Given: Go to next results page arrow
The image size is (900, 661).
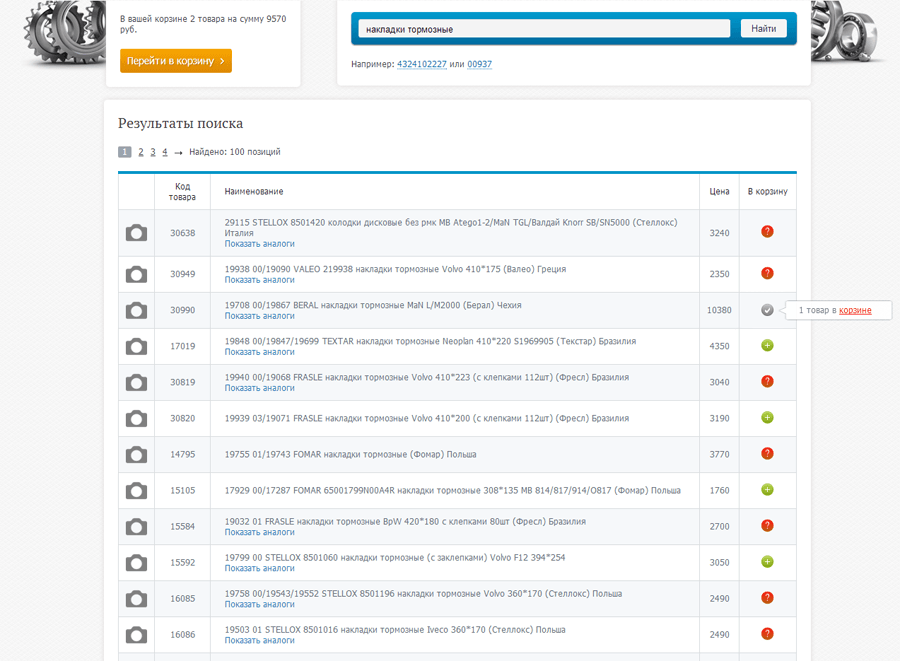Looking at the screenshot, I should coord(179,153).
